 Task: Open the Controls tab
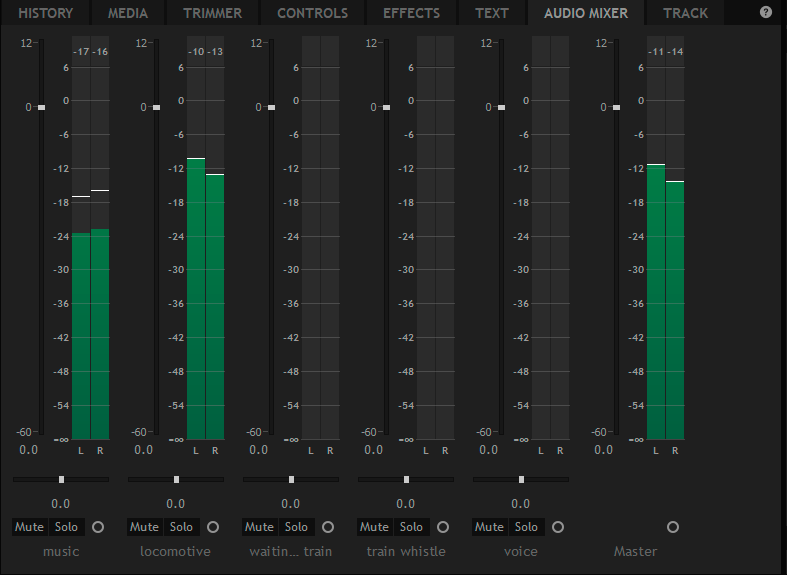tap(313, 13)
